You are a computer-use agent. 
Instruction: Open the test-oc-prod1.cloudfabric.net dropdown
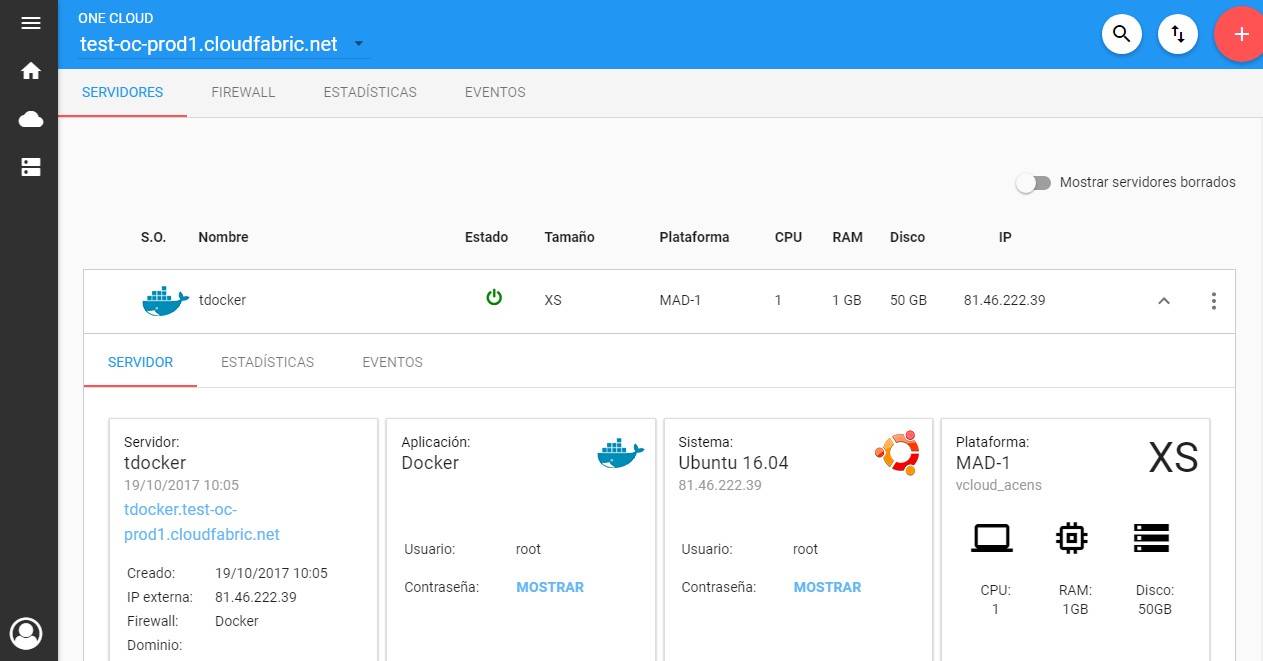pos(222,44)
